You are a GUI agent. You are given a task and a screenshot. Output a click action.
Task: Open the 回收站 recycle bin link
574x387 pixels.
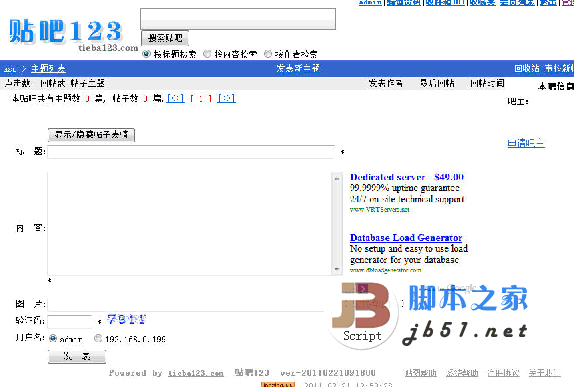(x=527, y=68)
